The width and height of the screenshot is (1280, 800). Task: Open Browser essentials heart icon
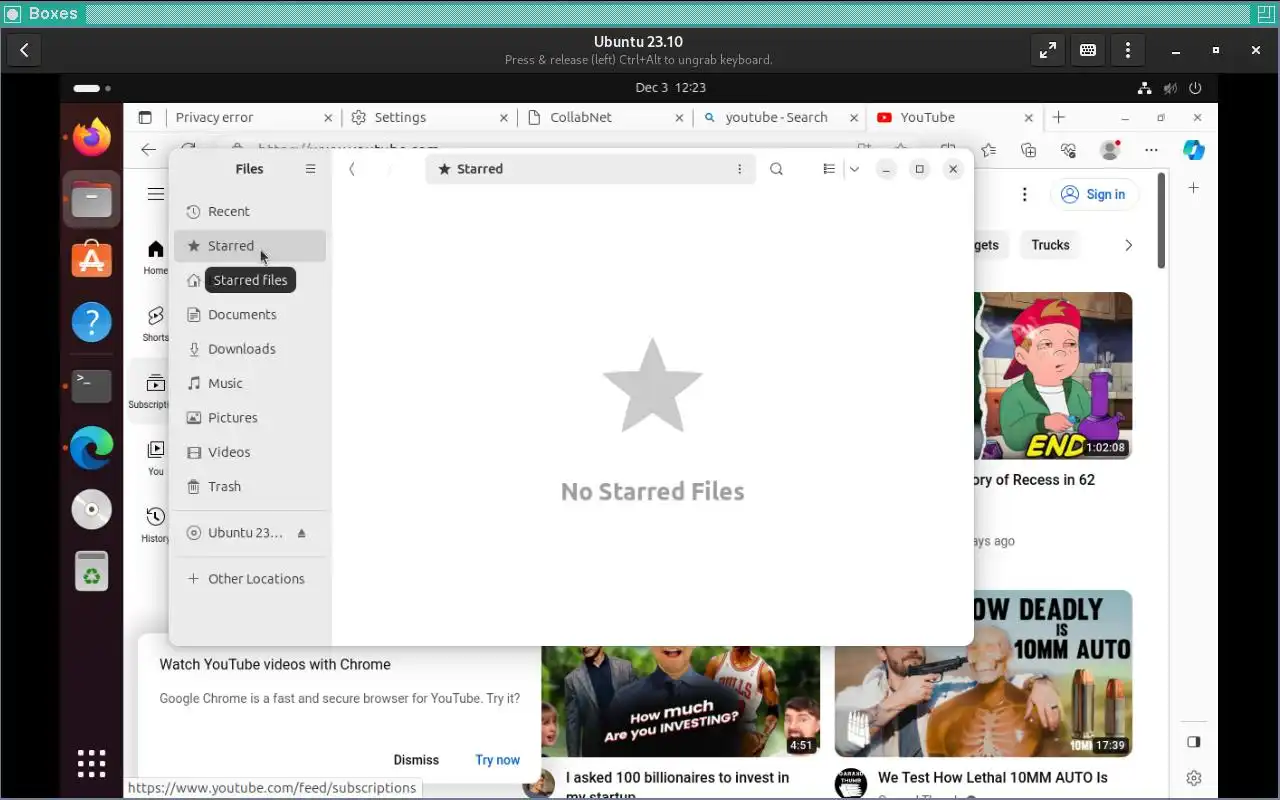(x=1068, y=150)
